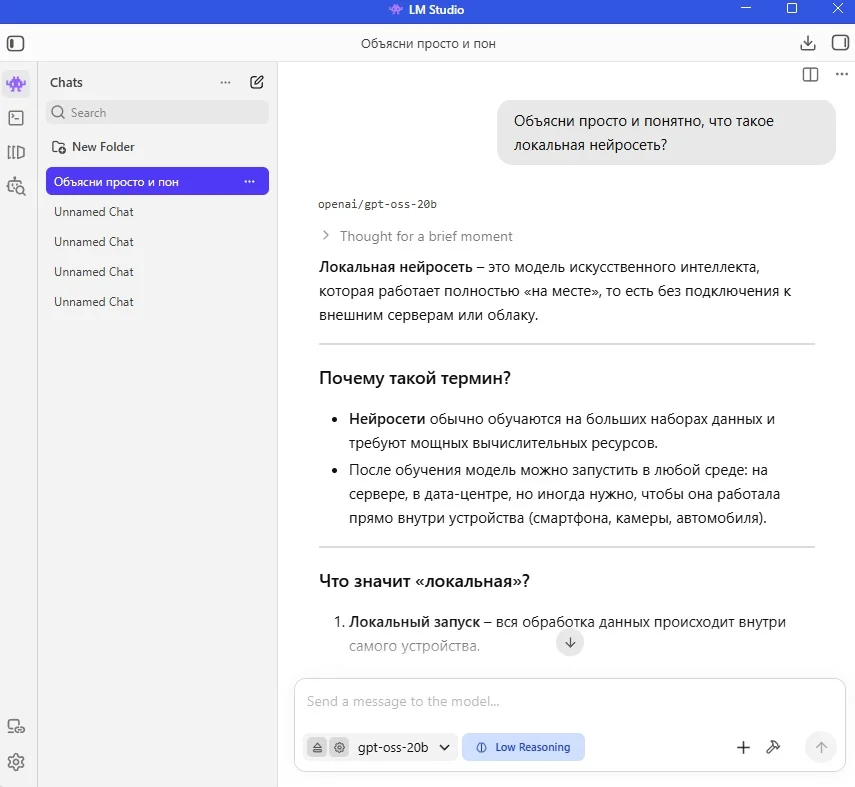Open the app settings gear icon
This screenshot has height=787, width=855.
(x=16, y=762)
